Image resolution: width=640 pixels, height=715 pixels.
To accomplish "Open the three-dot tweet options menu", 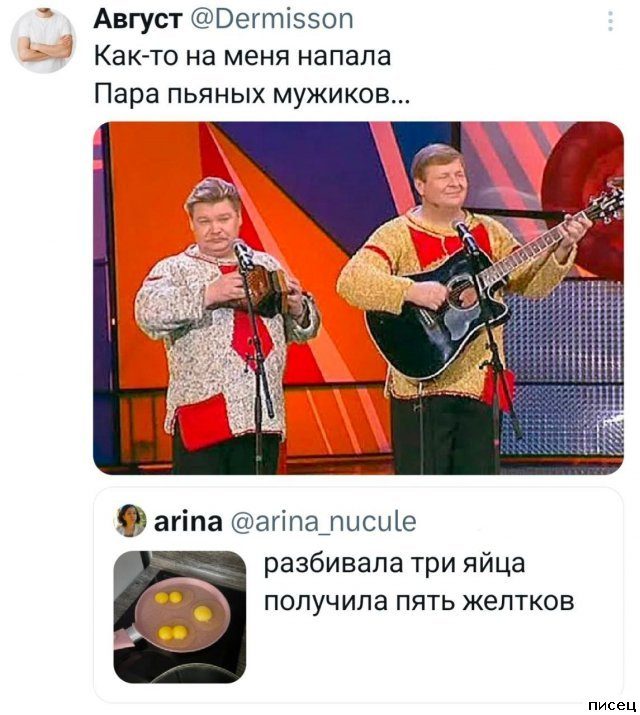I will tap(610, 21).
